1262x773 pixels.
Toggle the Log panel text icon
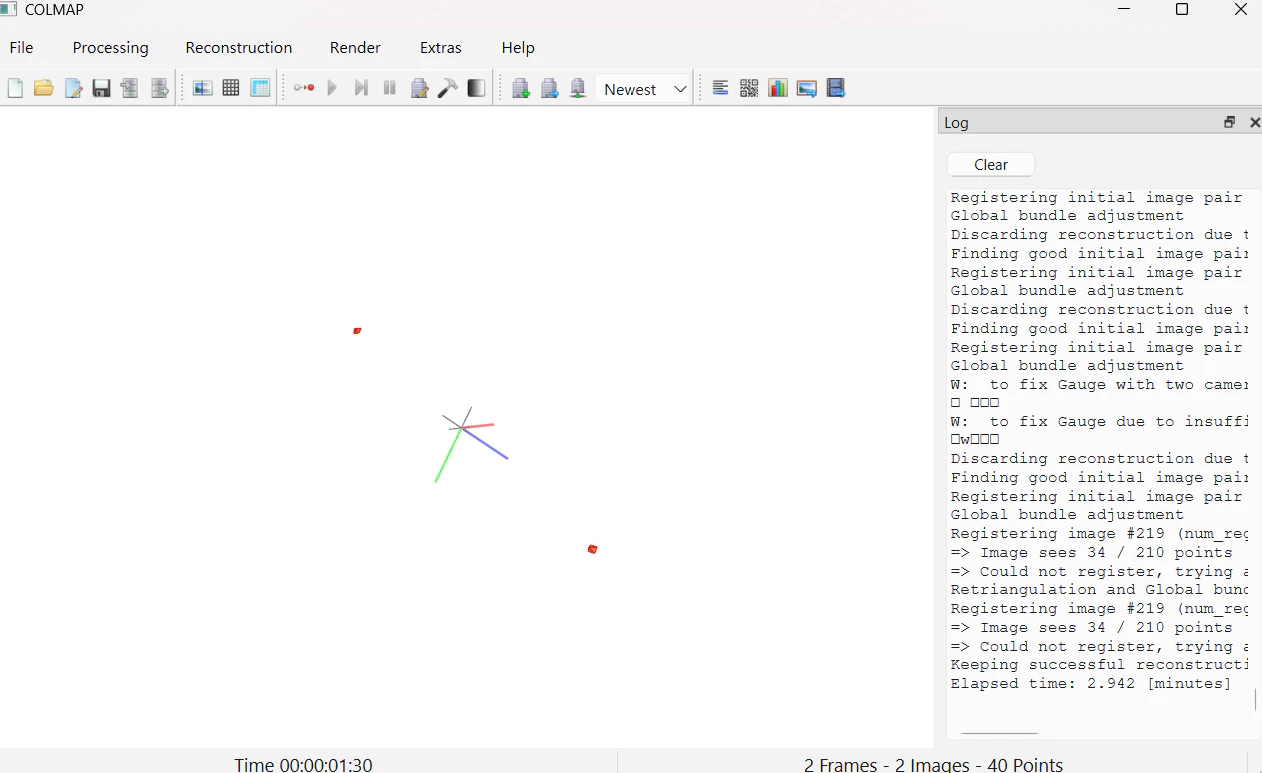(720, 89)
